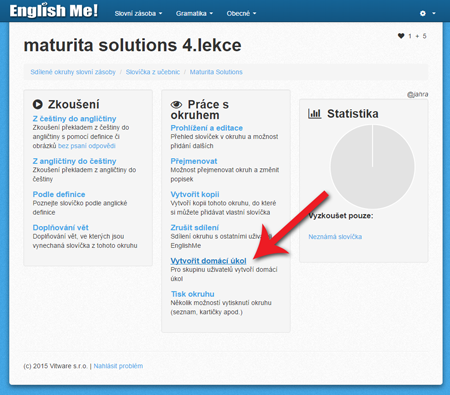Screen dimensions: 450x395
Task: Click the eye icon beside Práce s okruhem
Action: point(176,105)
